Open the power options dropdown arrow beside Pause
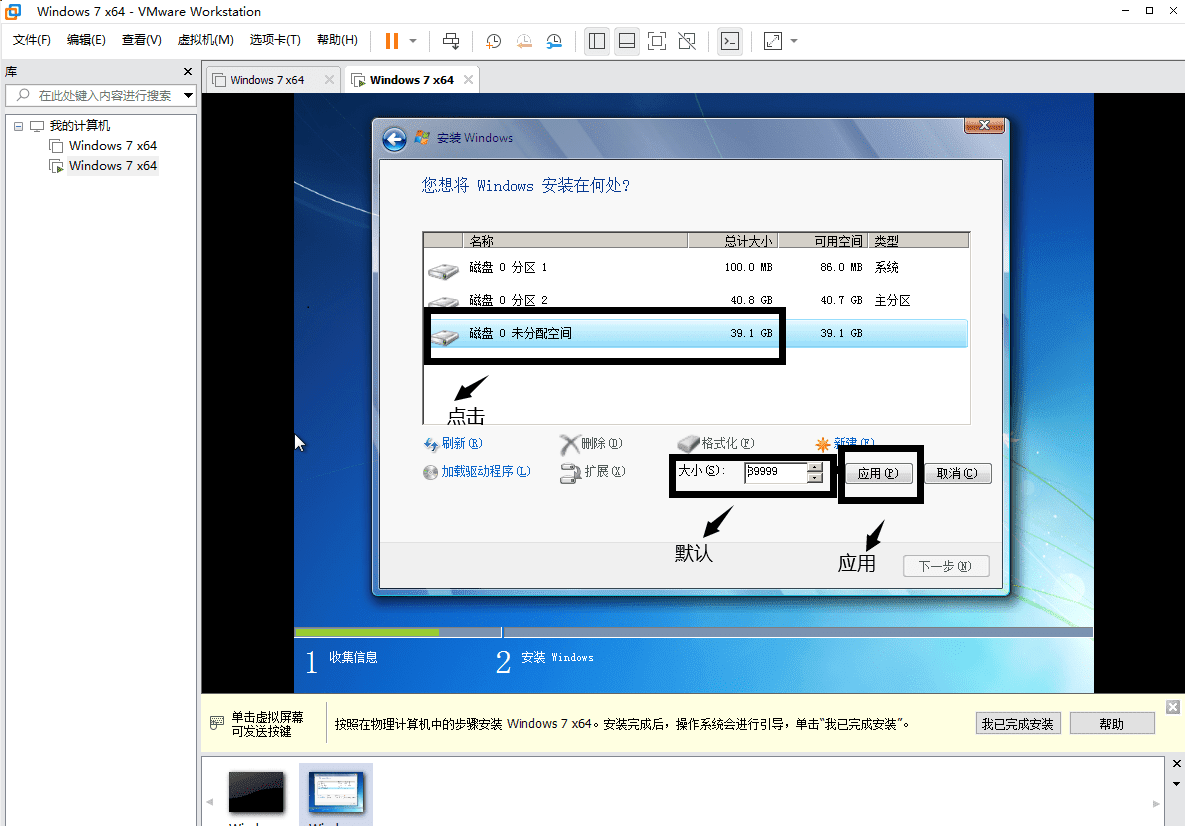Screen dimensions: 1185x826 click(x=413, y=41)
